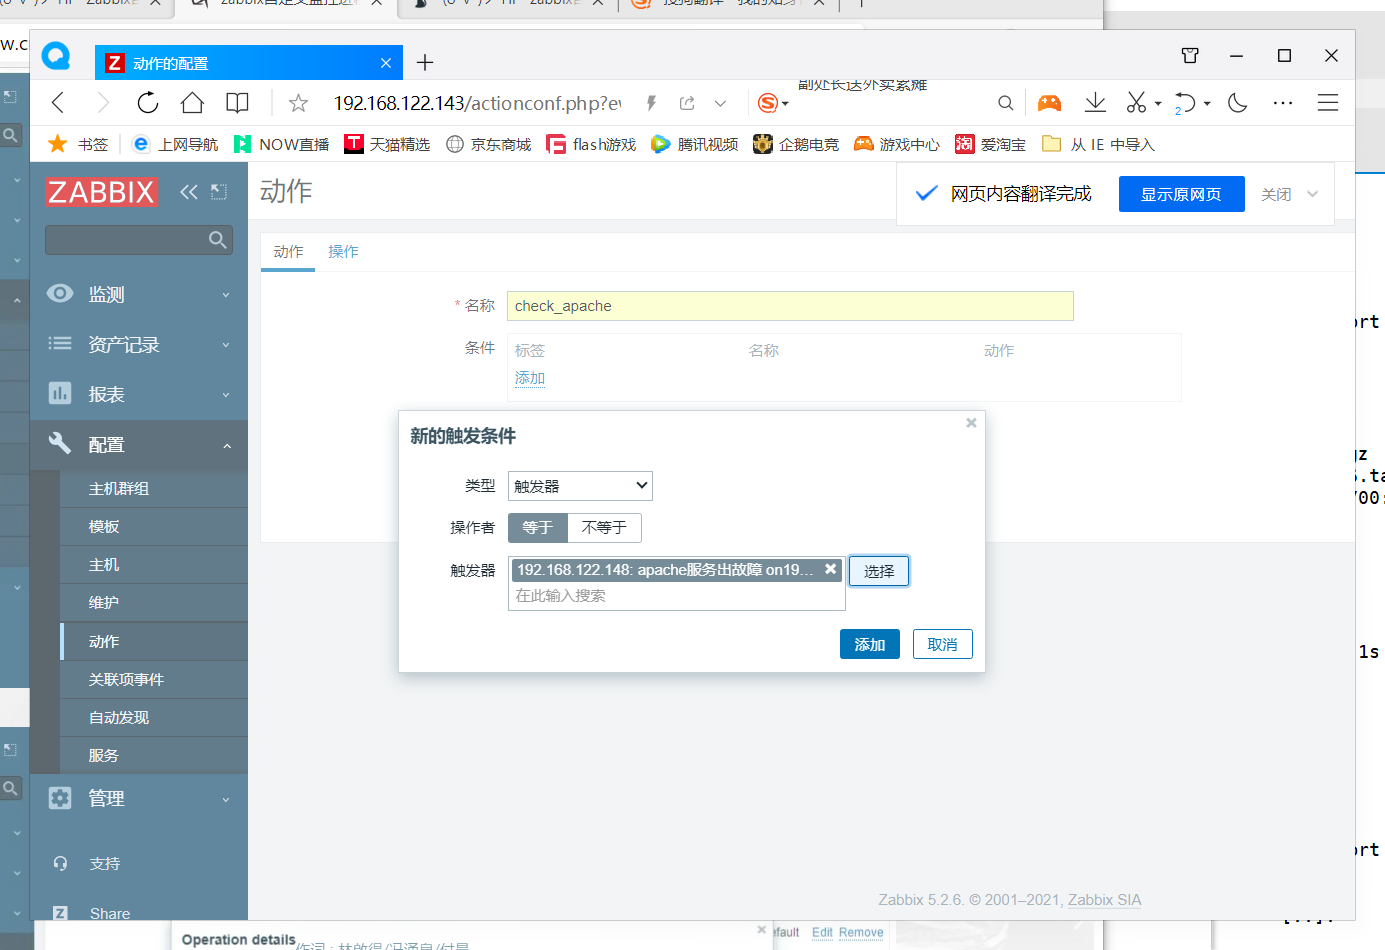
Task: Close the 动作的配置 browser tab
Action: (x=386, y=63)
